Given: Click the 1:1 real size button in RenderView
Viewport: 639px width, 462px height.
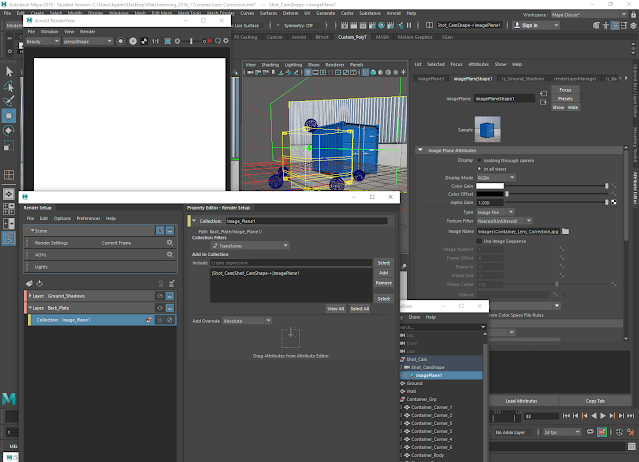Looking at the screenshot, I should coord(155,41).
